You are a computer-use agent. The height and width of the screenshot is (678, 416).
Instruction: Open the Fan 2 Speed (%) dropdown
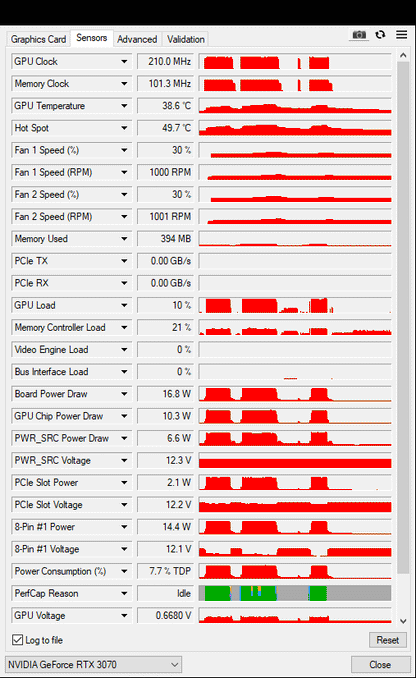(124, 194)
